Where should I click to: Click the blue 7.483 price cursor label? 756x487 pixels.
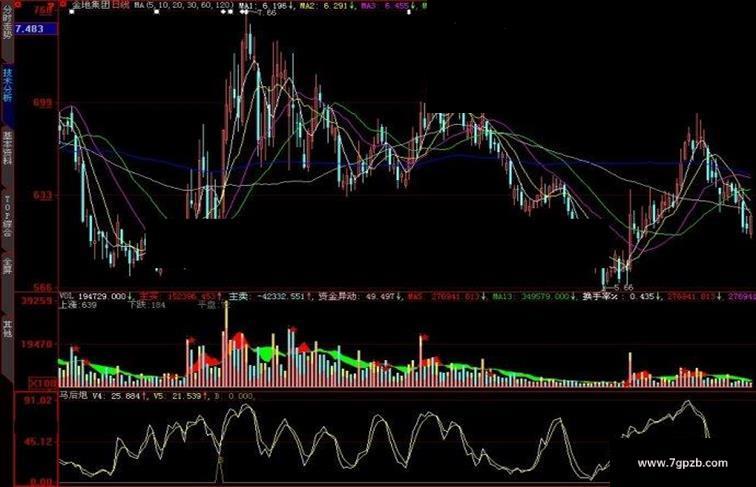tap(36, 29)
